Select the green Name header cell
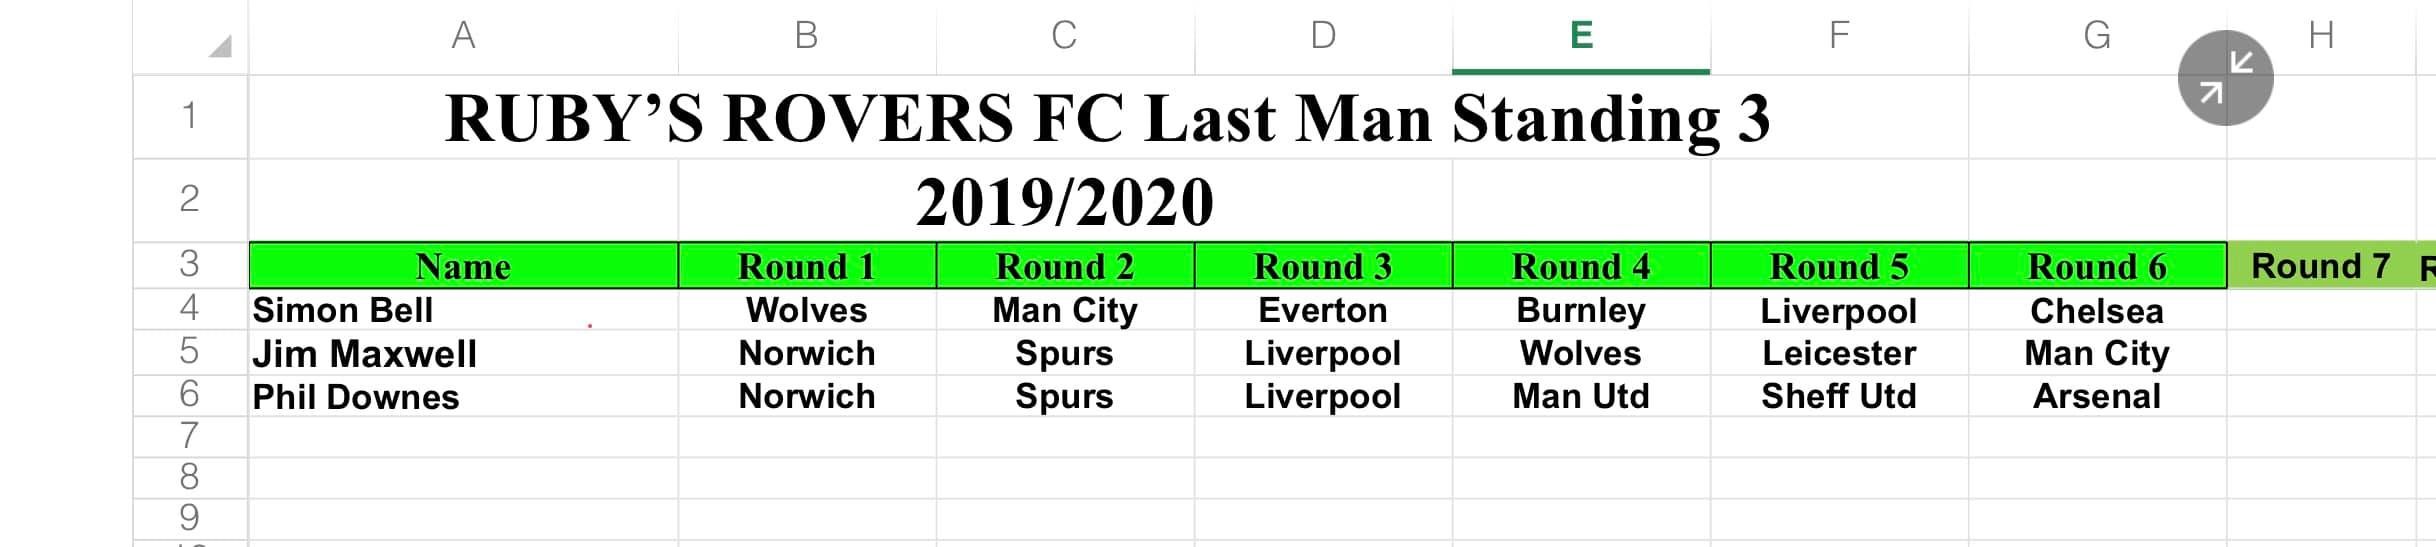This screenshot has height=547, width=2436. coord(463,266)
